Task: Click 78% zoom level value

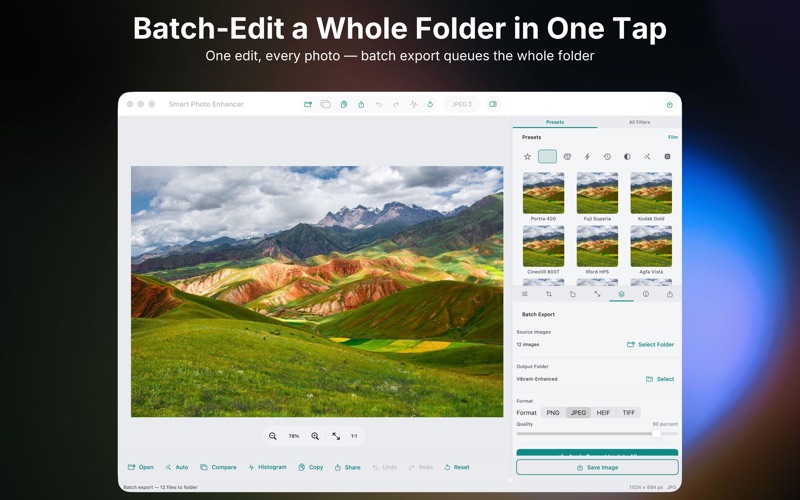Action: 294,436
